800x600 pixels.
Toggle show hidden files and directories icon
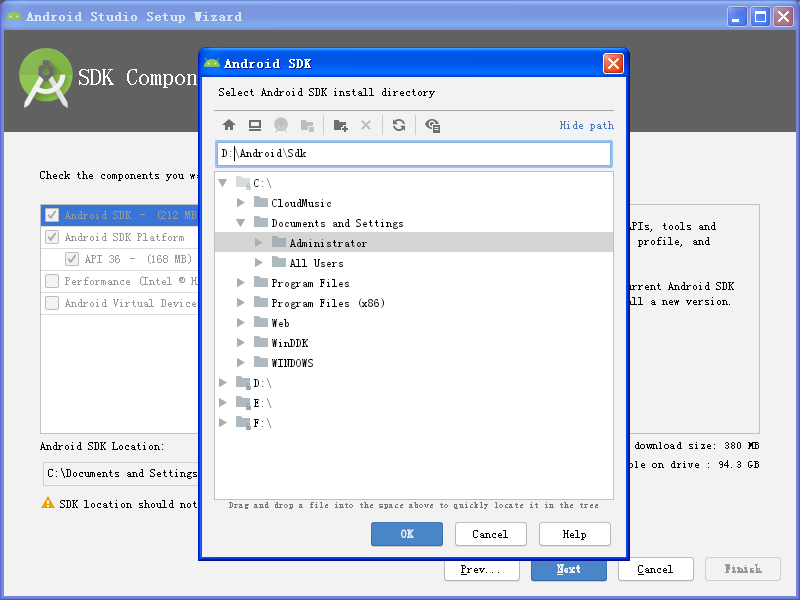433,125
